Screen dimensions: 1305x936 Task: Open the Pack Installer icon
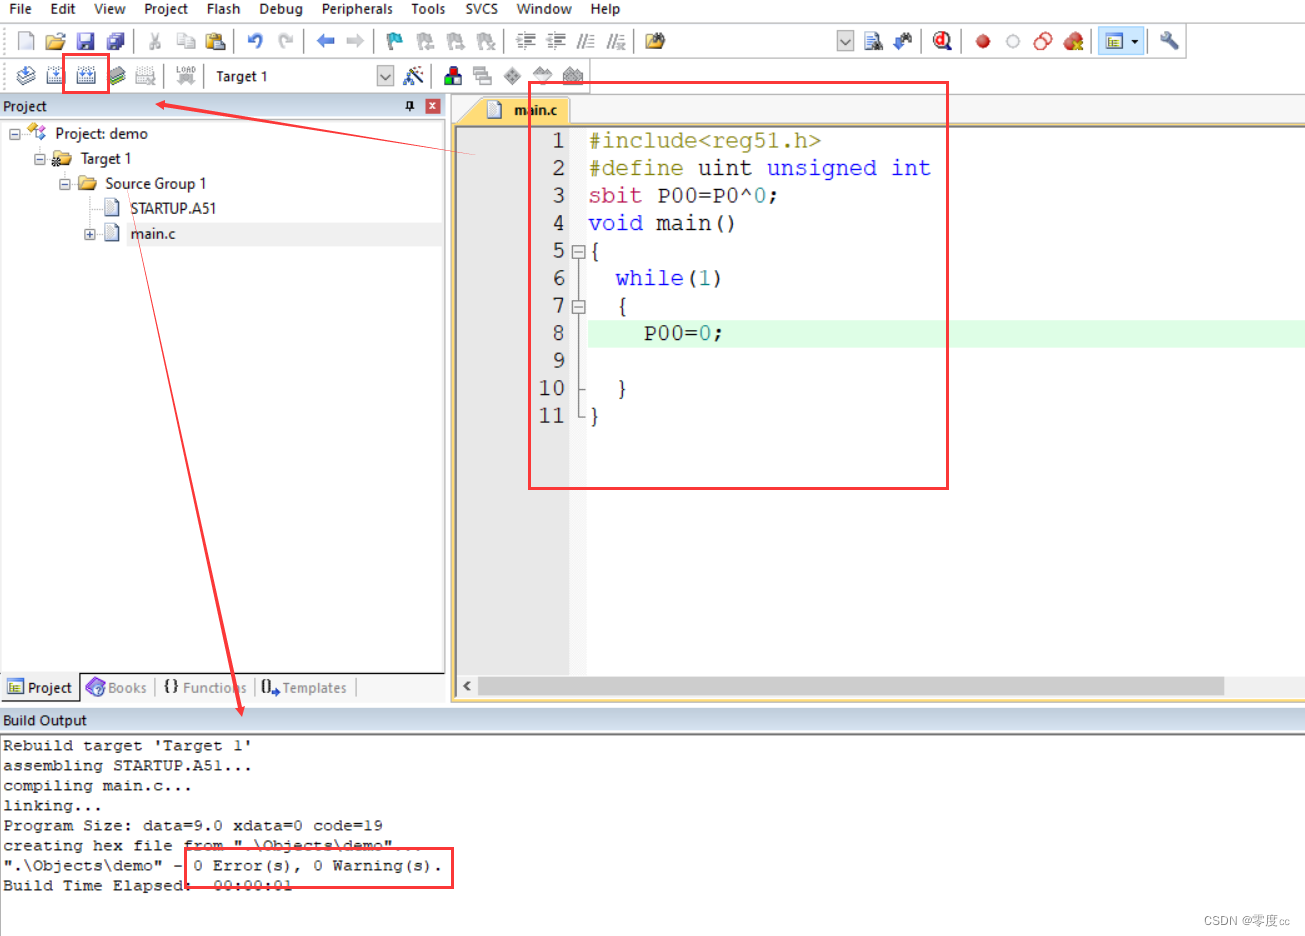coord(573,76)
